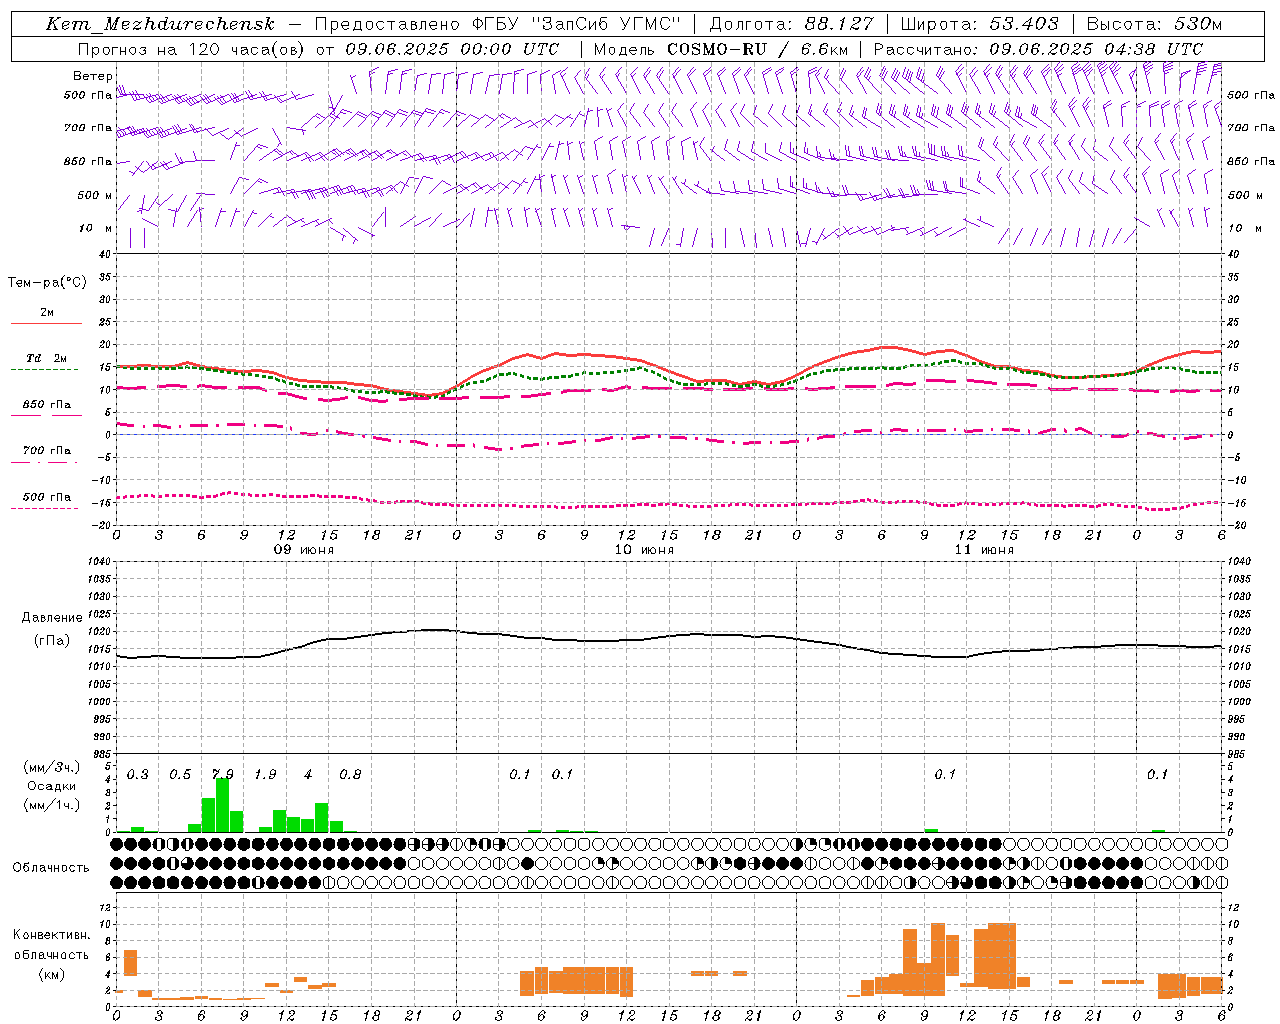Click the Давление pressure panel label
1280x1024 pixels.
[x=52, y=618]
